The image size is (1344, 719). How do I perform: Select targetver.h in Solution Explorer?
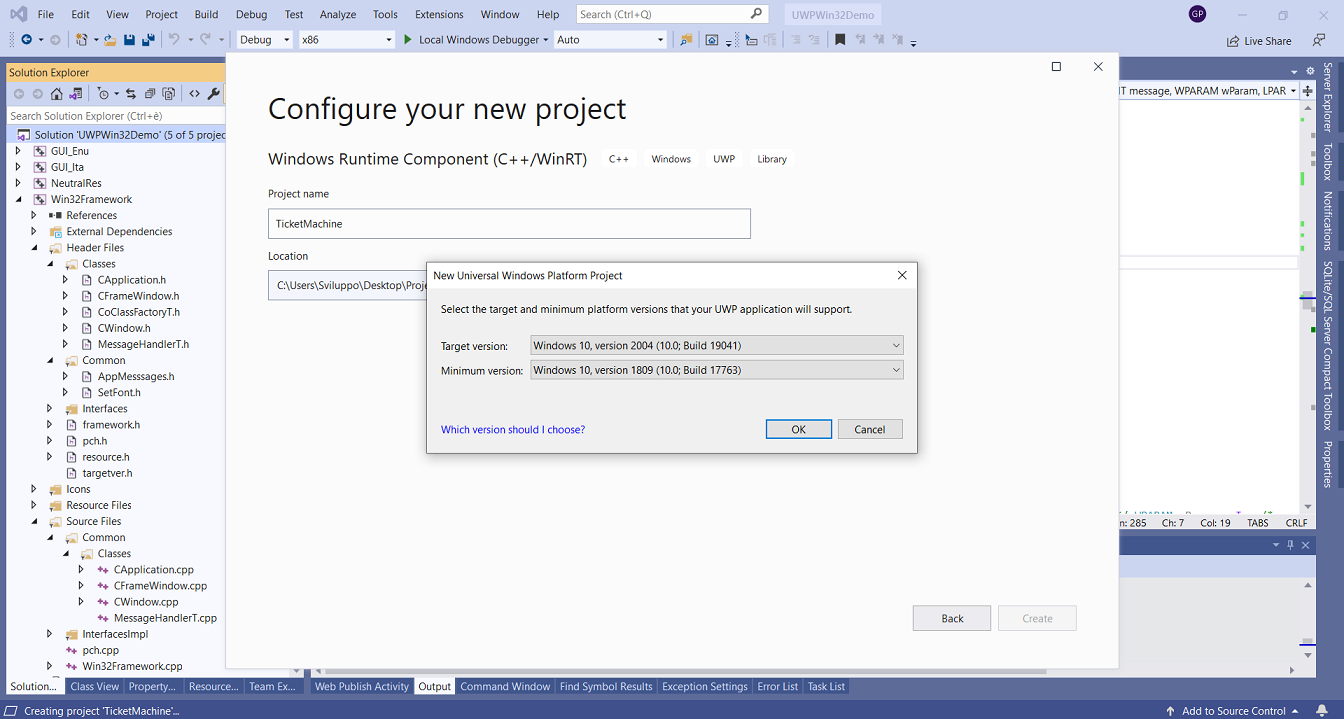pos(107,473)
